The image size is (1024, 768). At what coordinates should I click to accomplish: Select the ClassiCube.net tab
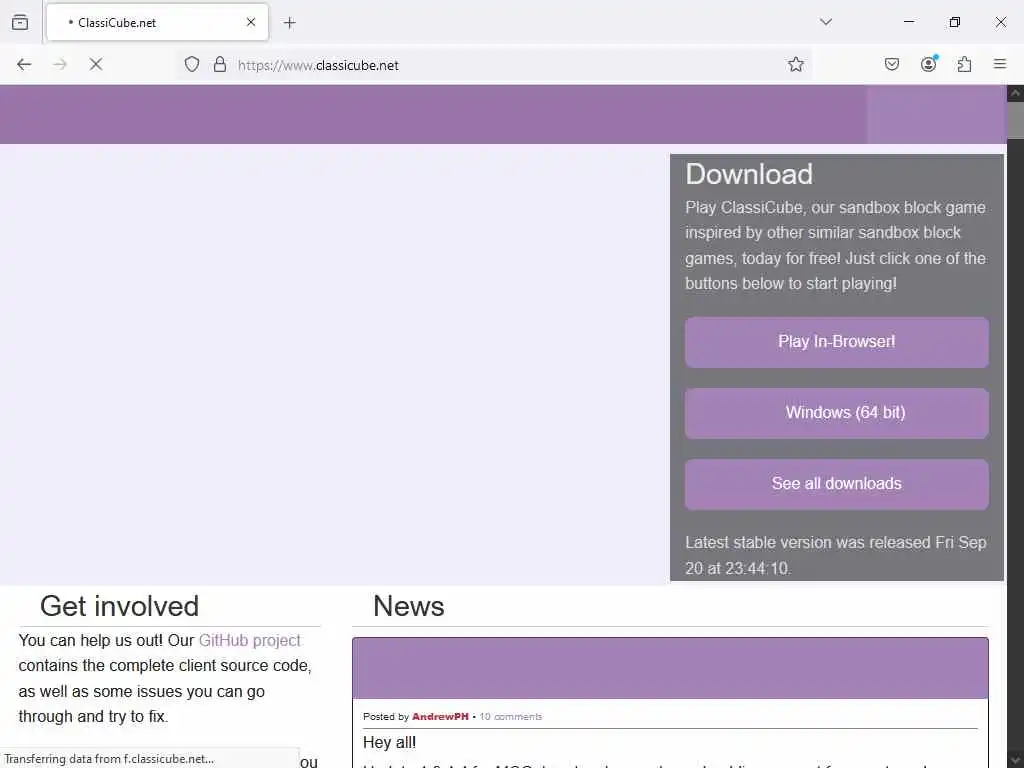point(157,22)
